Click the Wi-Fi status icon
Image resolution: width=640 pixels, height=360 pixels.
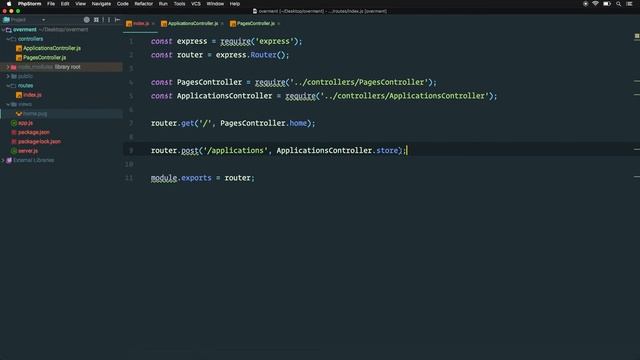coord(596,4)
